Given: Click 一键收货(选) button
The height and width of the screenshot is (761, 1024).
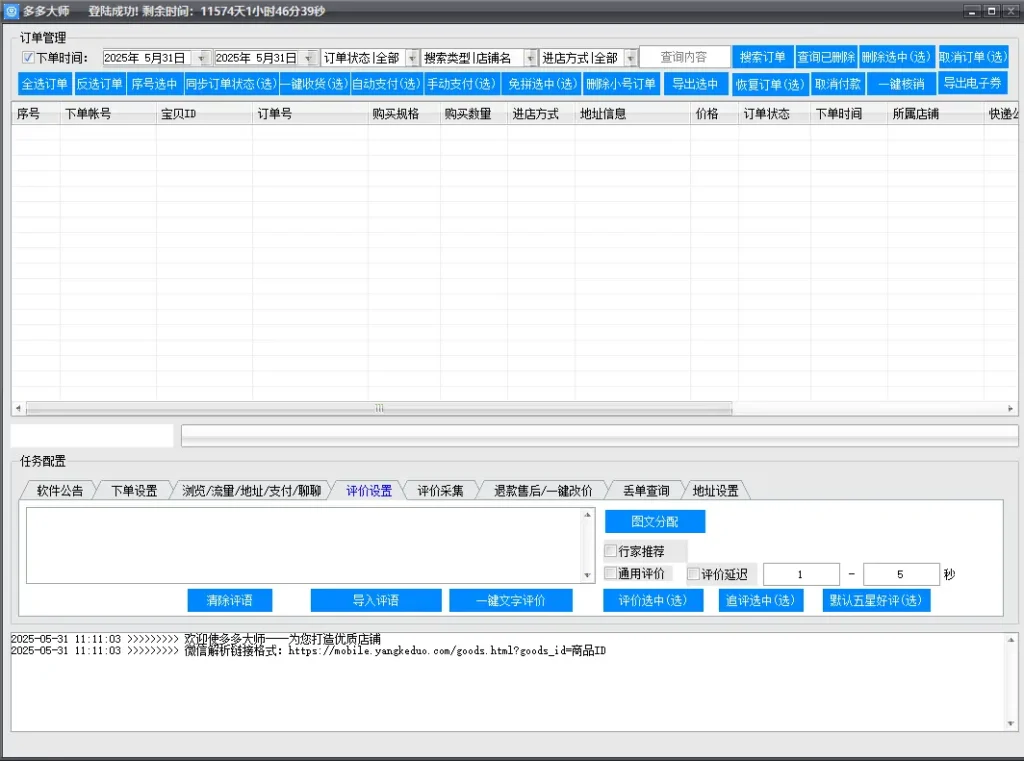Looking at the screenshot, I should [314, 84].
